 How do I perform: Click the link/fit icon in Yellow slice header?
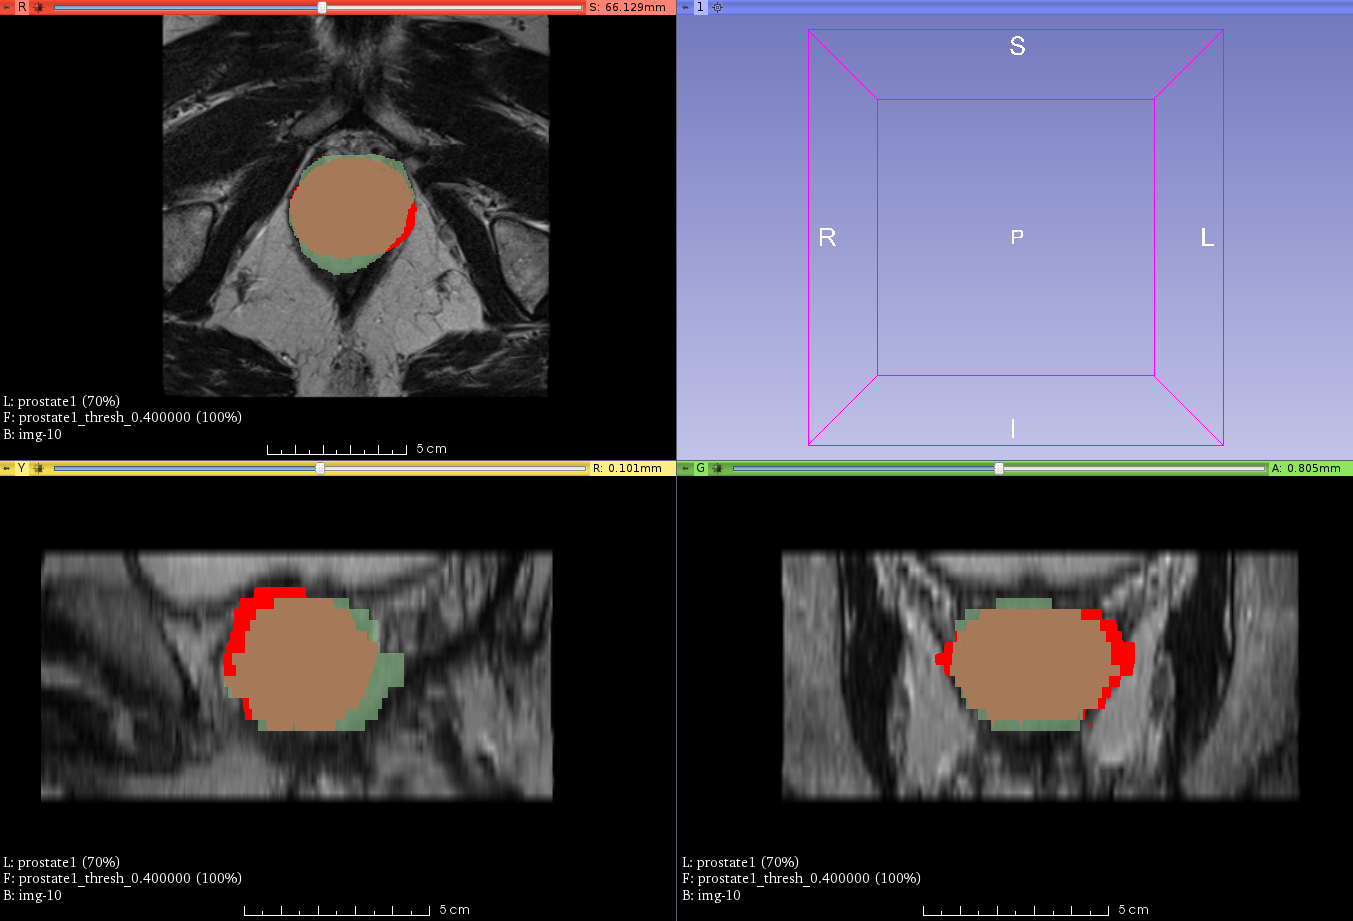38,468
